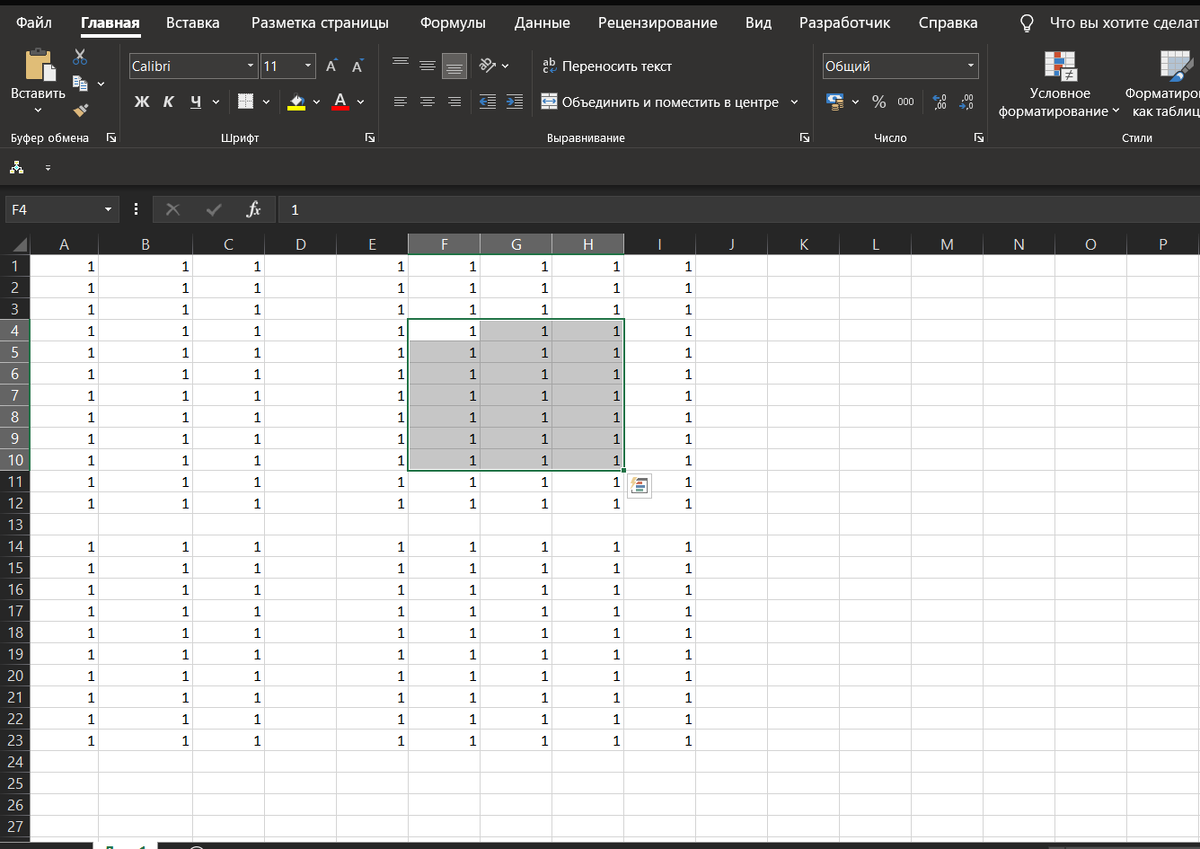
Task: Open the Файл tab
Action: point(35,22)
